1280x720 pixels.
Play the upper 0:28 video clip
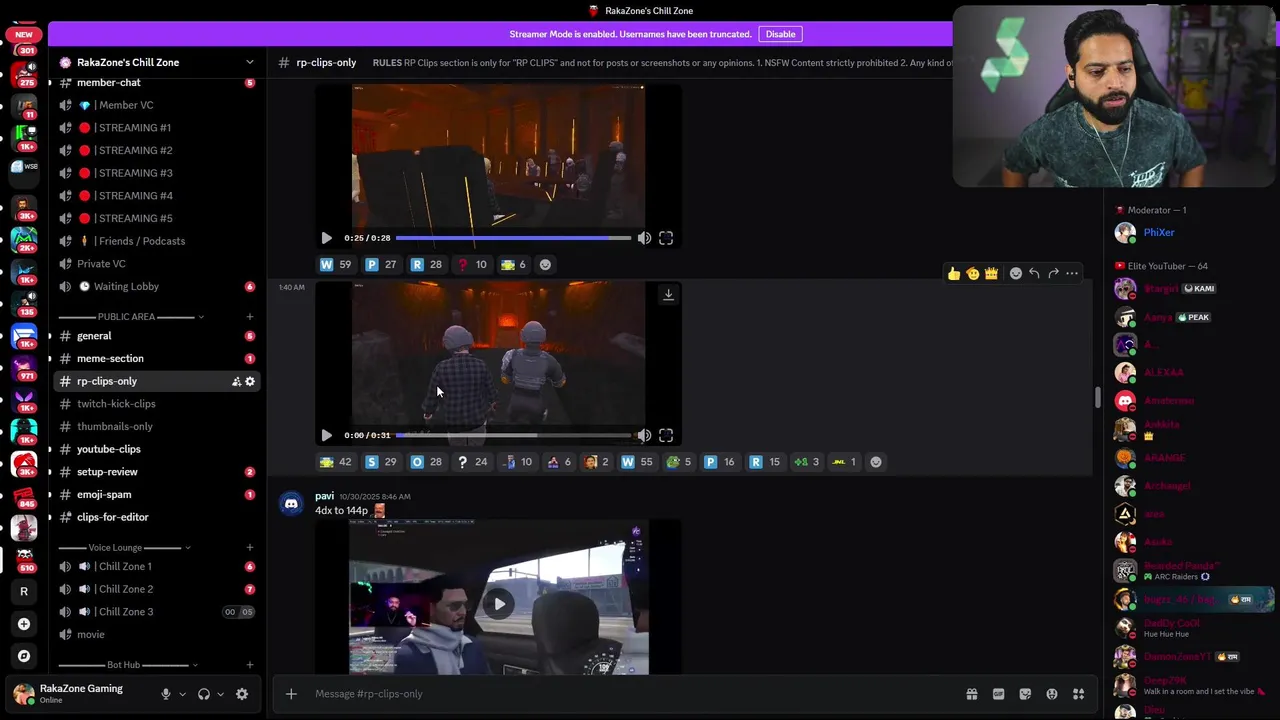click(326, 238)
